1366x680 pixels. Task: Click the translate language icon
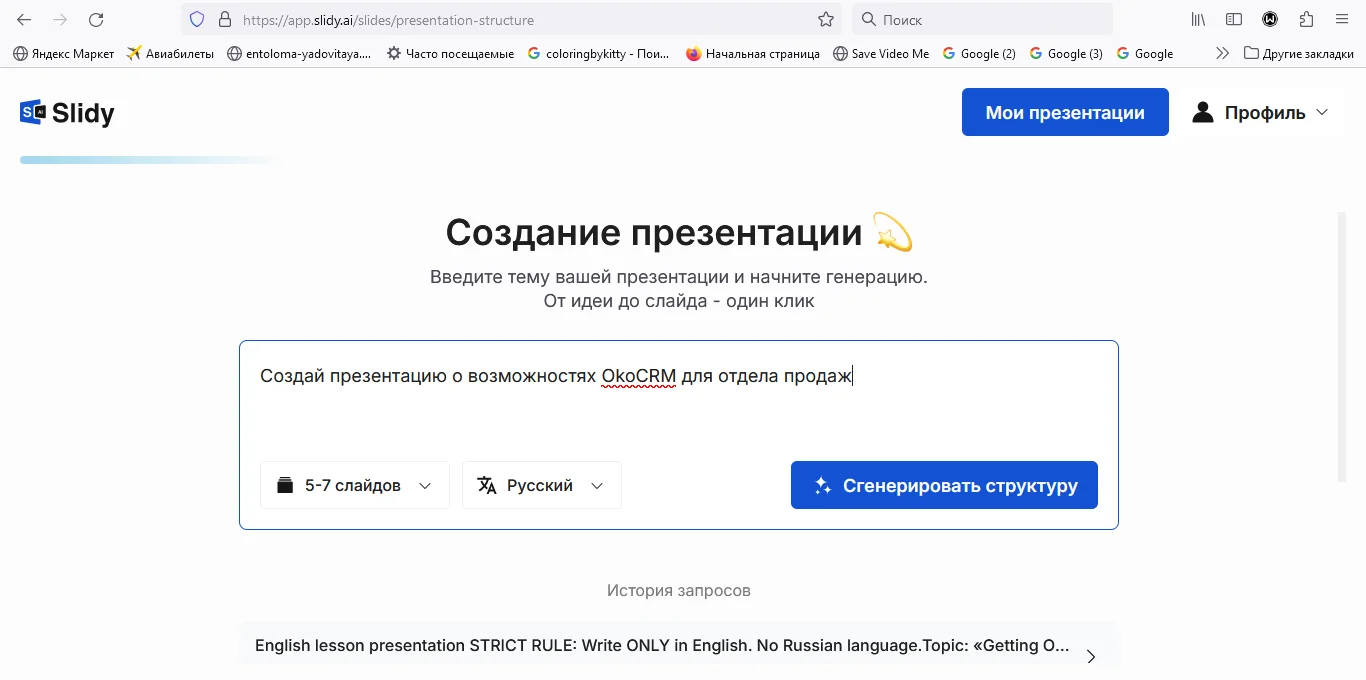pyautogui.click(x=487, y=485)
